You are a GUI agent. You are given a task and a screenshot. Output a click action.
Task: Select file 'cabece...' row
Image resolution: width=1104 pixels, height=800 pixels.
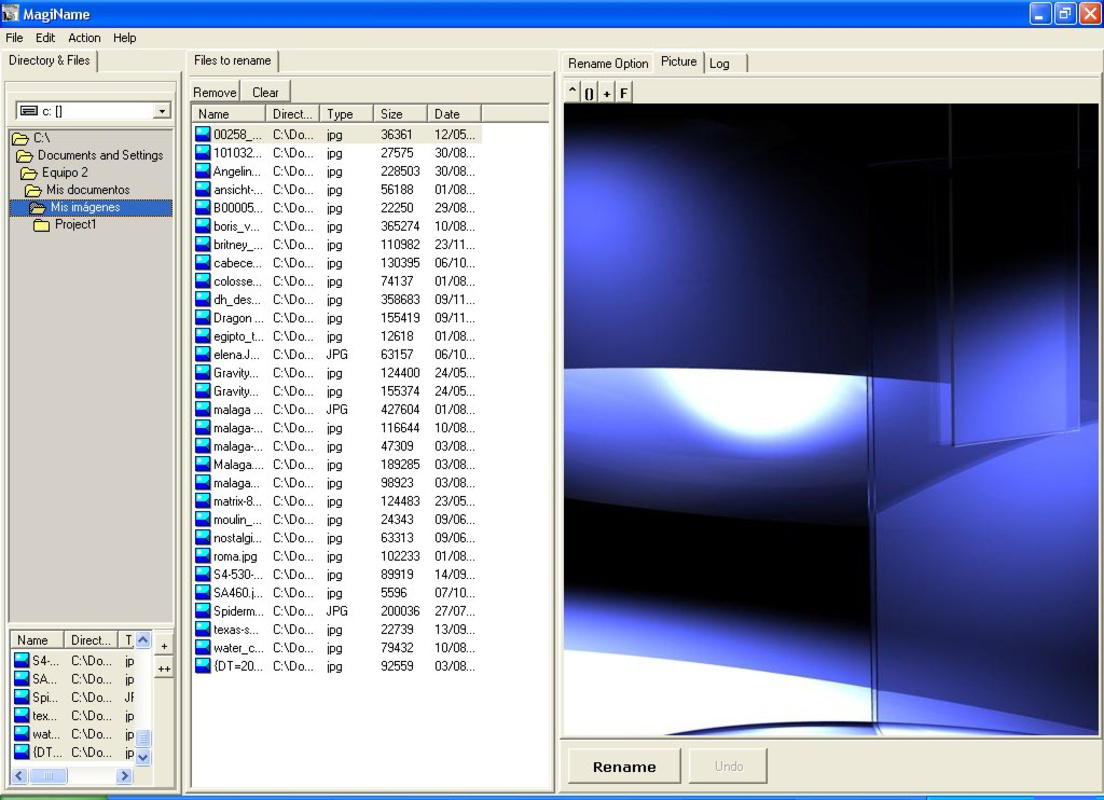[x=338, y=263]
